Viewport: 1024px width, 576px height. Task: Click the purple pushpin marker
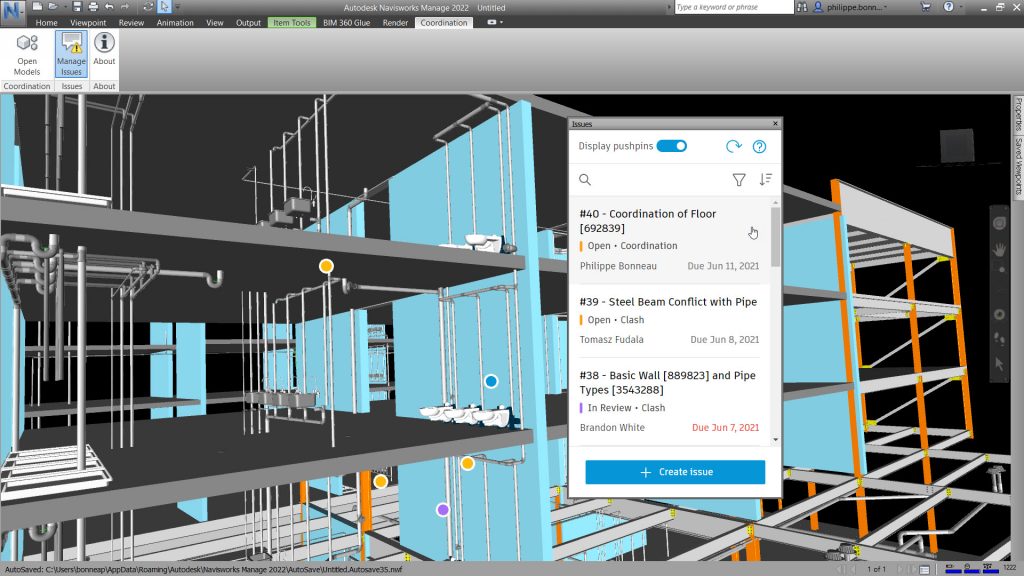(443, 509)
